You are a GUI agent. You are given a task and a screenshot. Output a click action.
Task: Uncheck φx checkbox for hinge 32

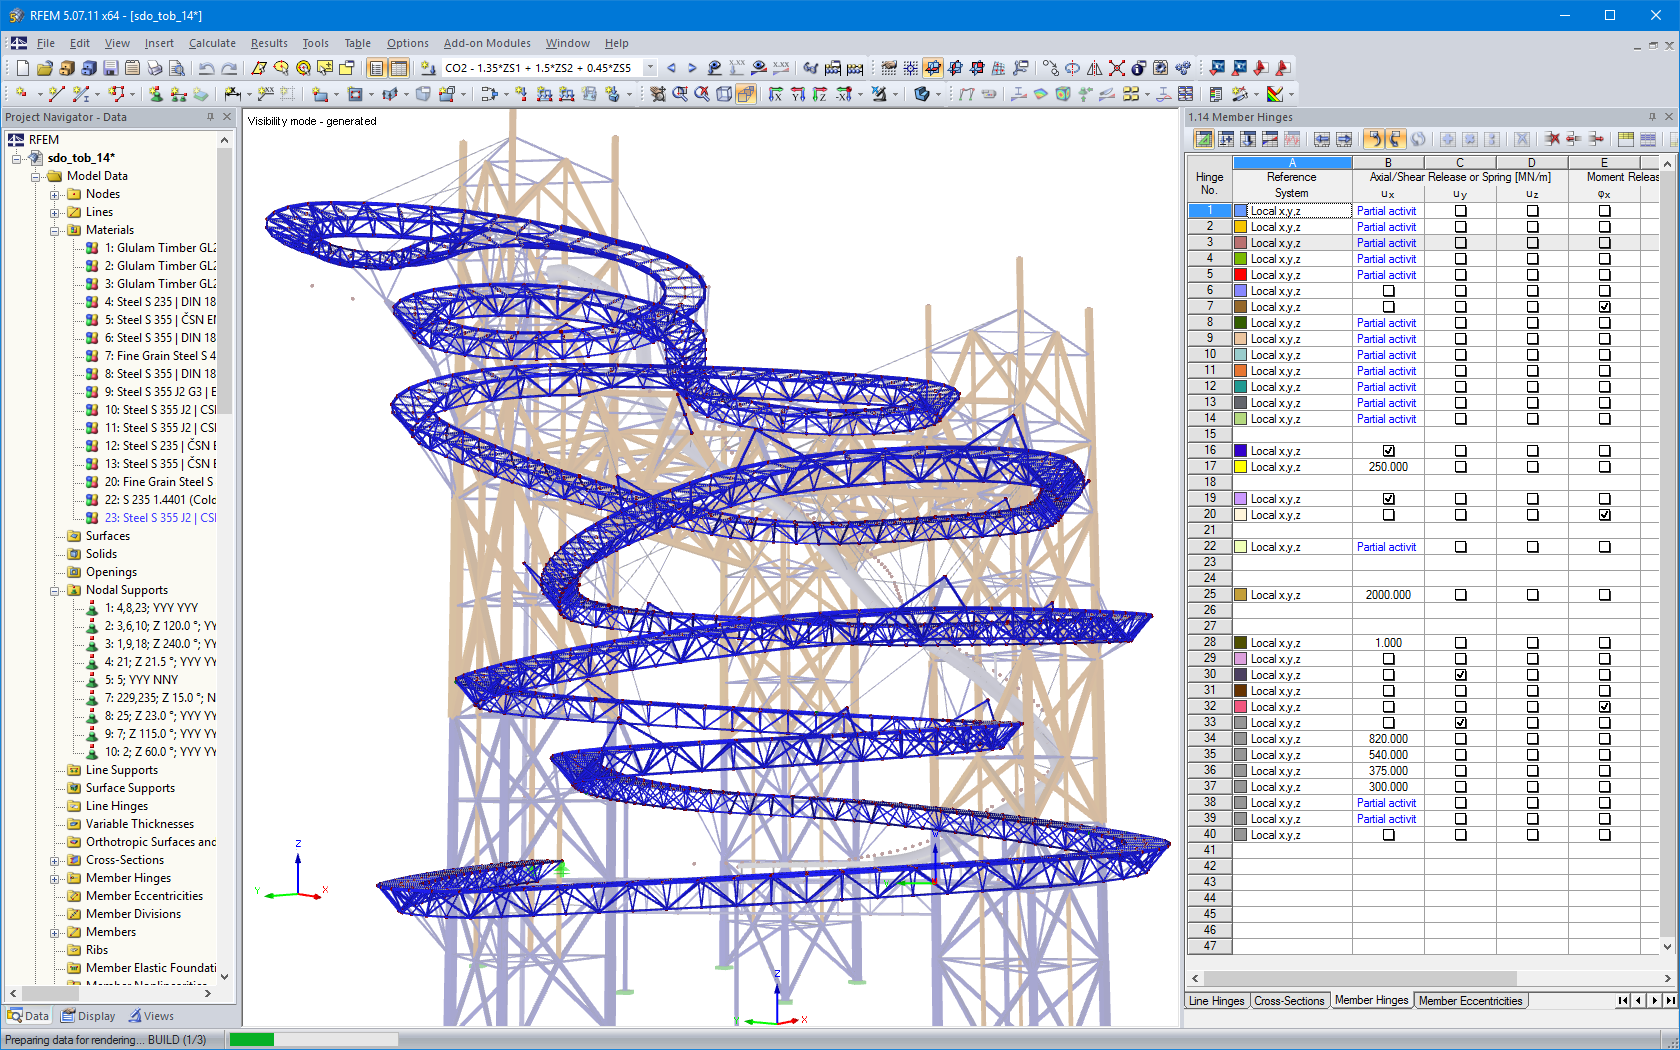(x=1604, y=707)
